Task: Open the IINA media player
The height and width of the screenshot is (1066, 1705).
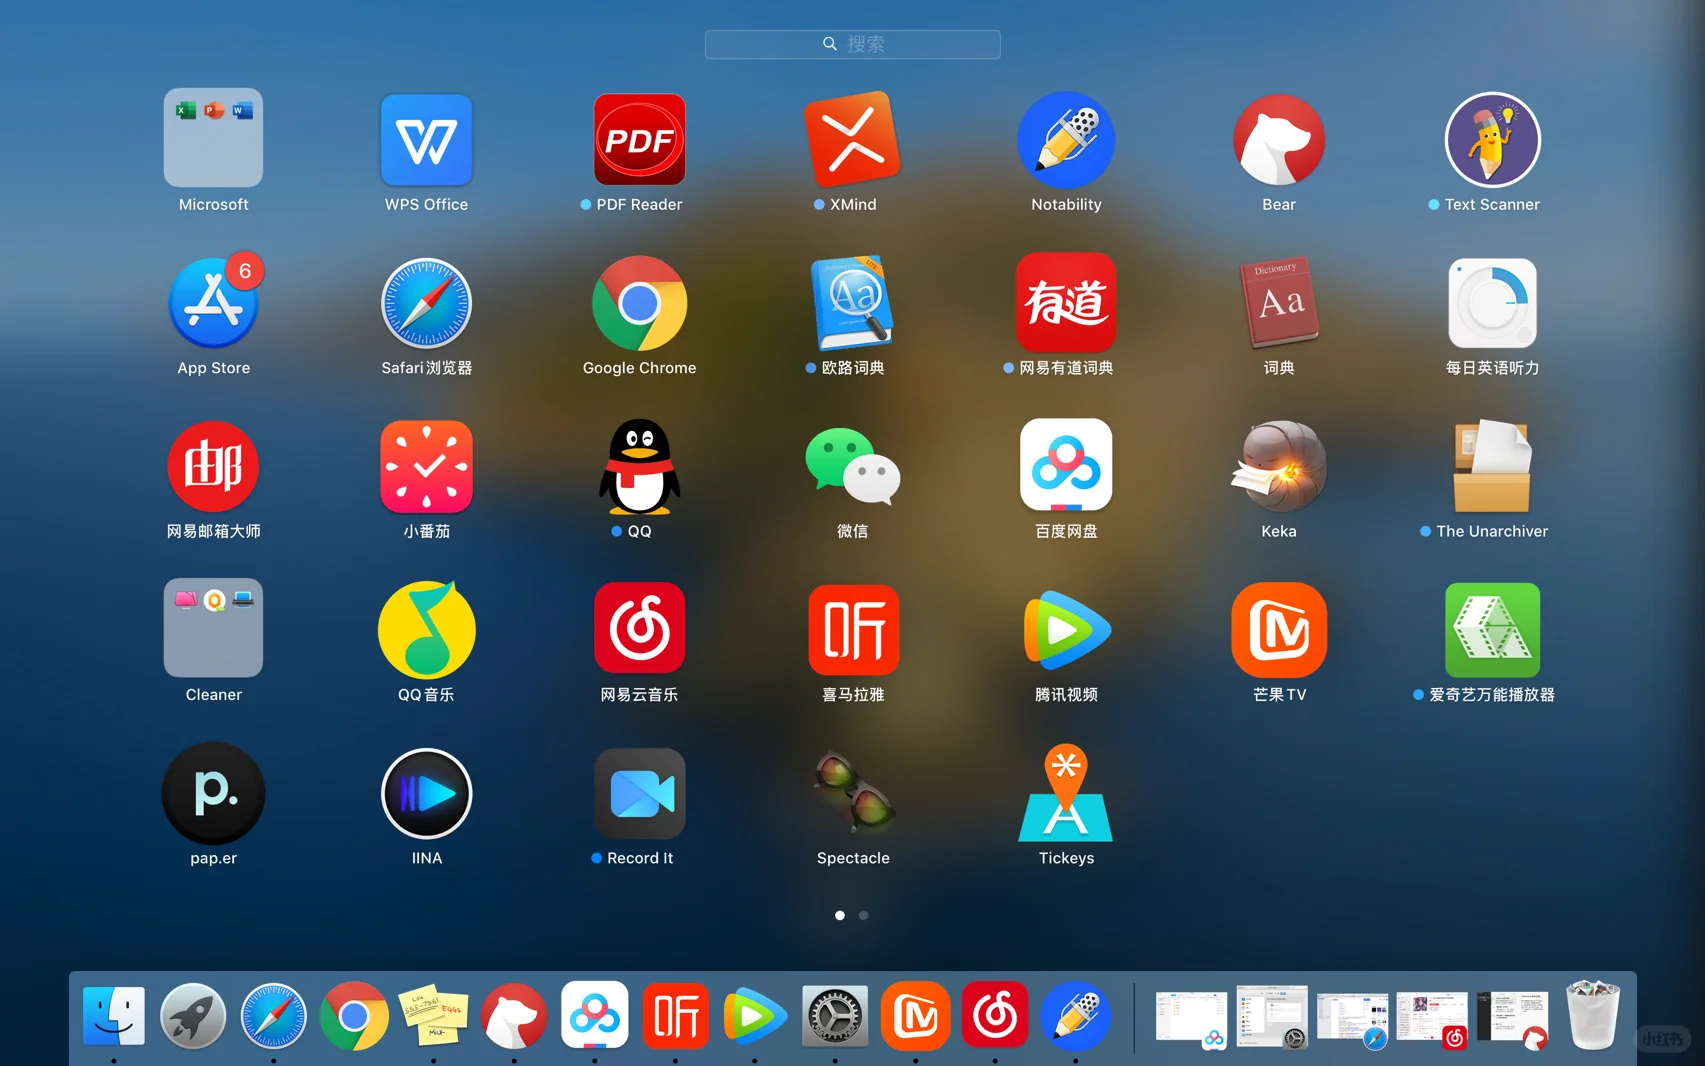Action: tap(426, 793)
